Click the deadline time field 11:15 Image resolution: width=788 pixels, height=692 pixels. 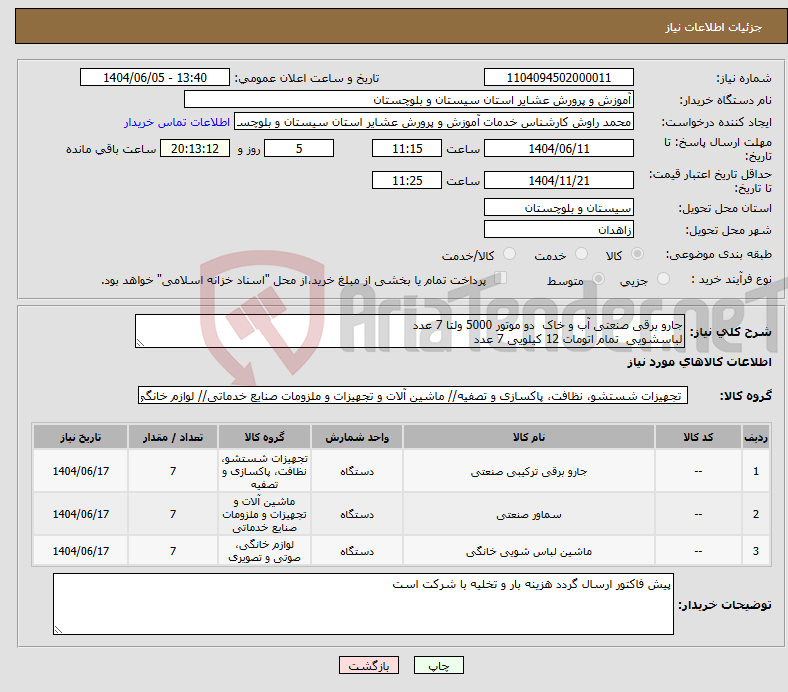pos(407,148)
